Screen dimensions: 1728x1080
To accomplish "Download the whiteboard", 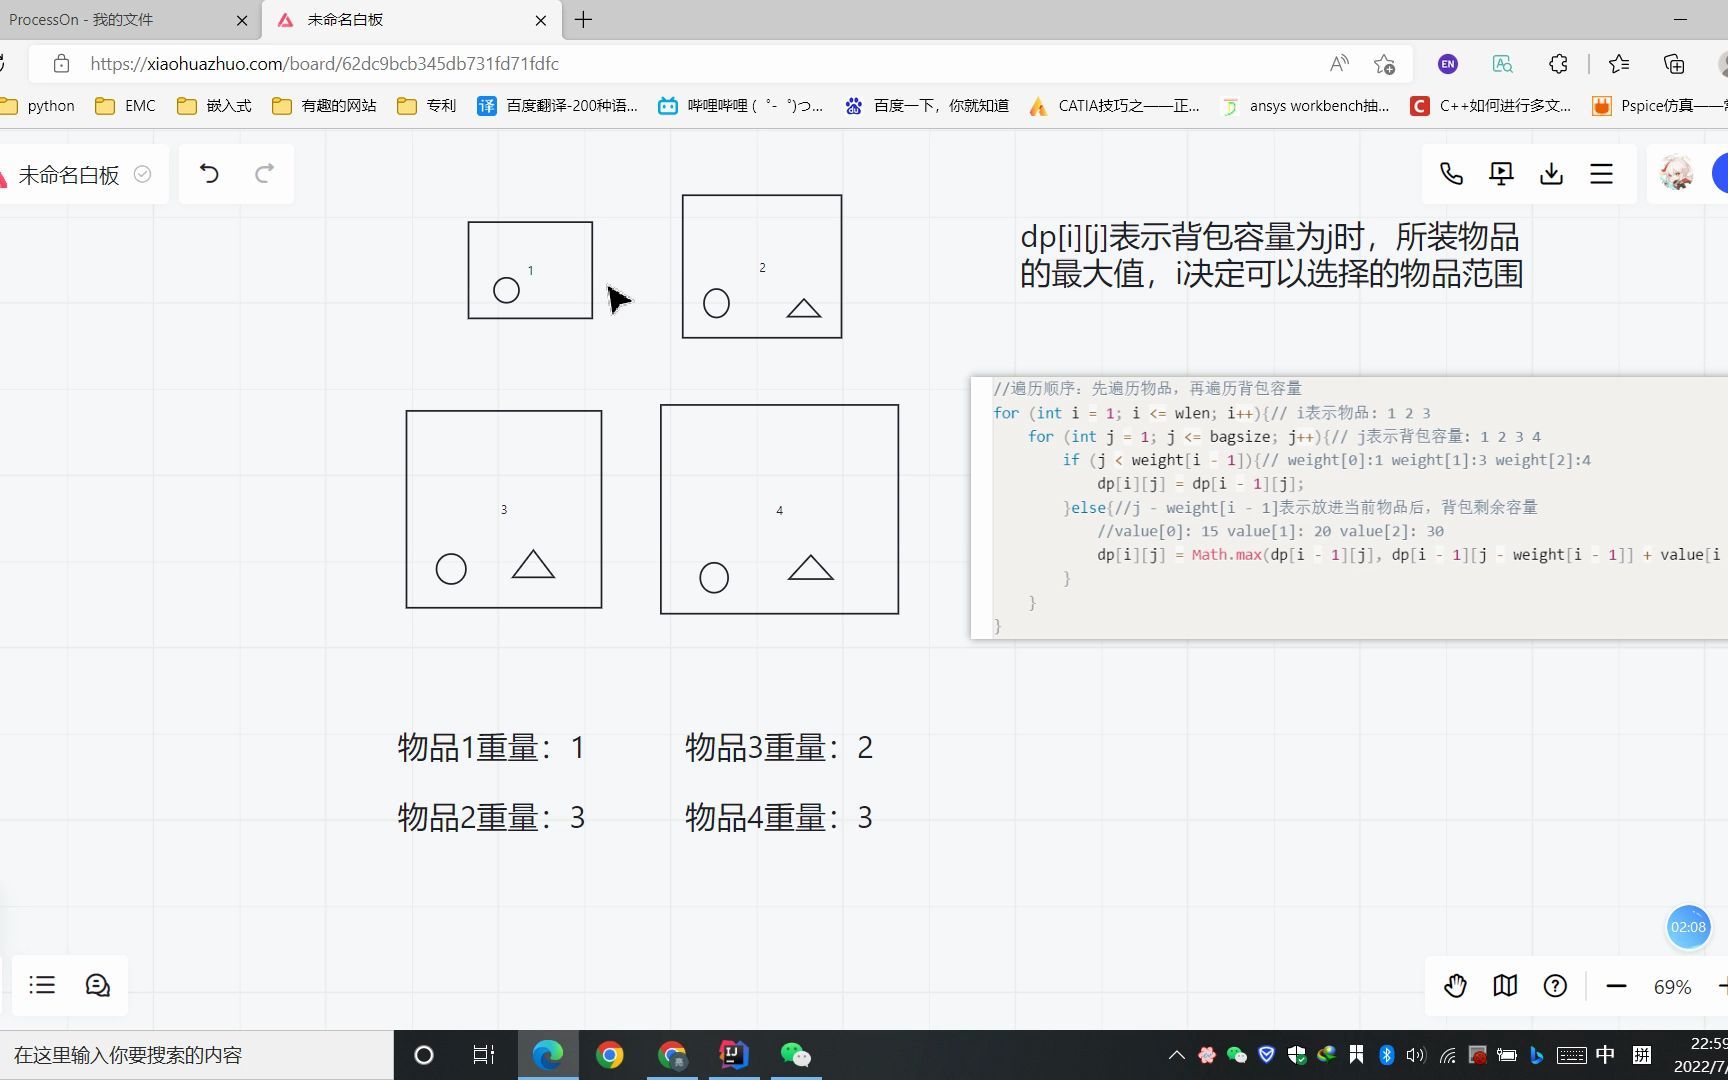I will coord(1551,173).
